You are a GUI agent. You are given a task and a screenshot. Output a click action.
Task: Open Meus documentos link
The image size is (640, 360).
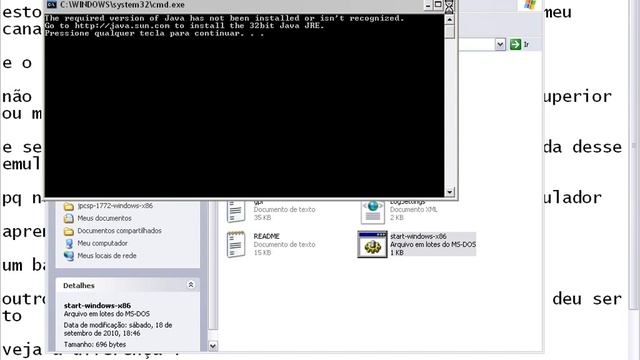104,218
